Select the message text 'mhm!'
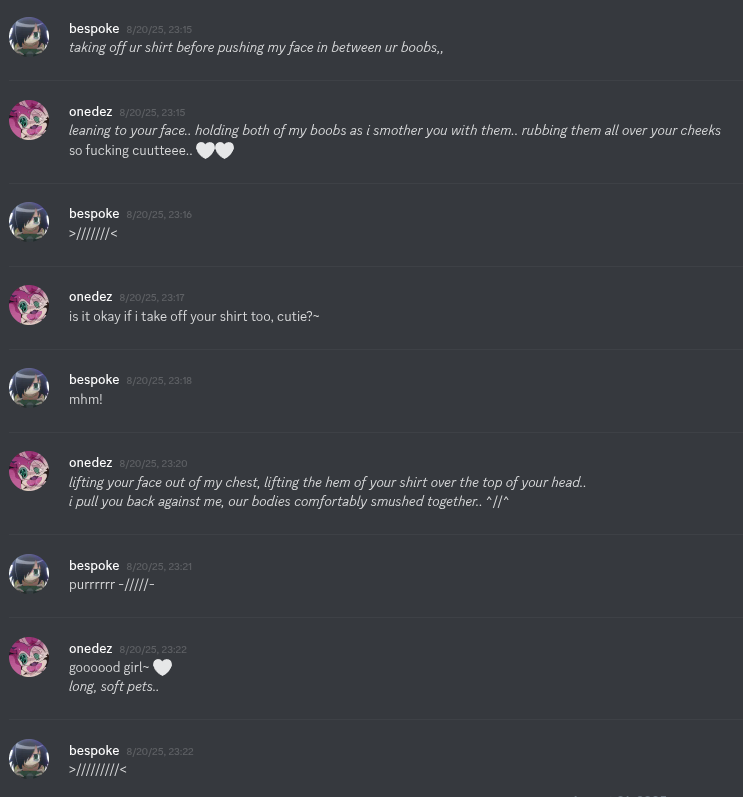Screen dimensions: 743x797 click(86, 400)
